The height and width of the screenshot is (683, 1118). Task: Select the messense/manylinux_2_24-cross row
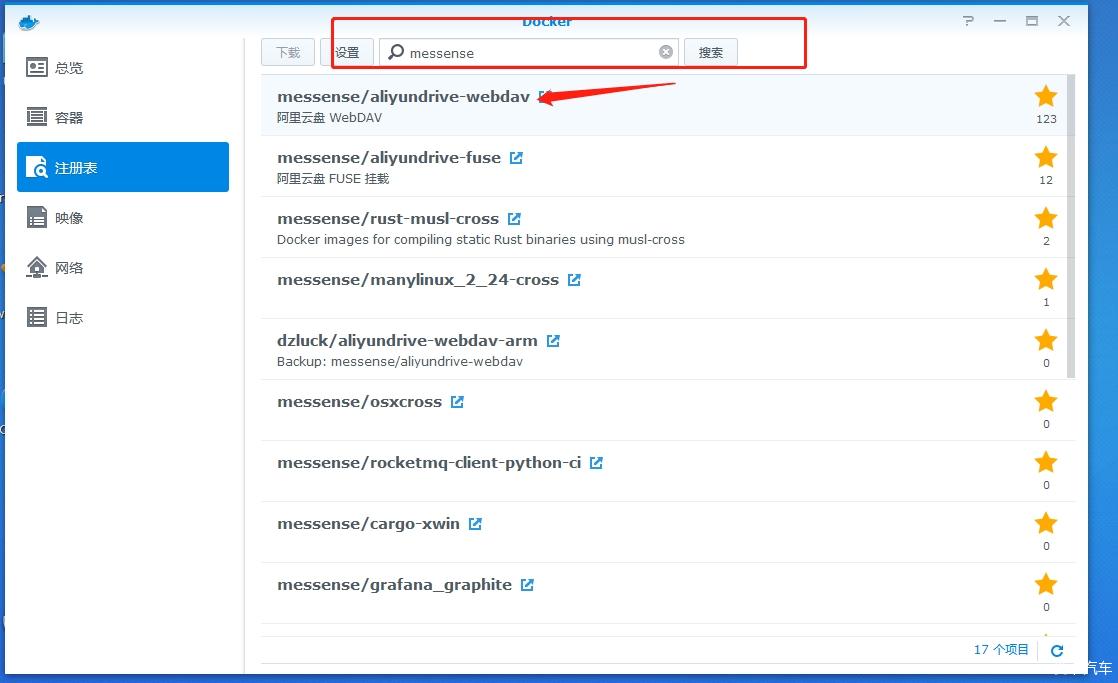[664, 288]
